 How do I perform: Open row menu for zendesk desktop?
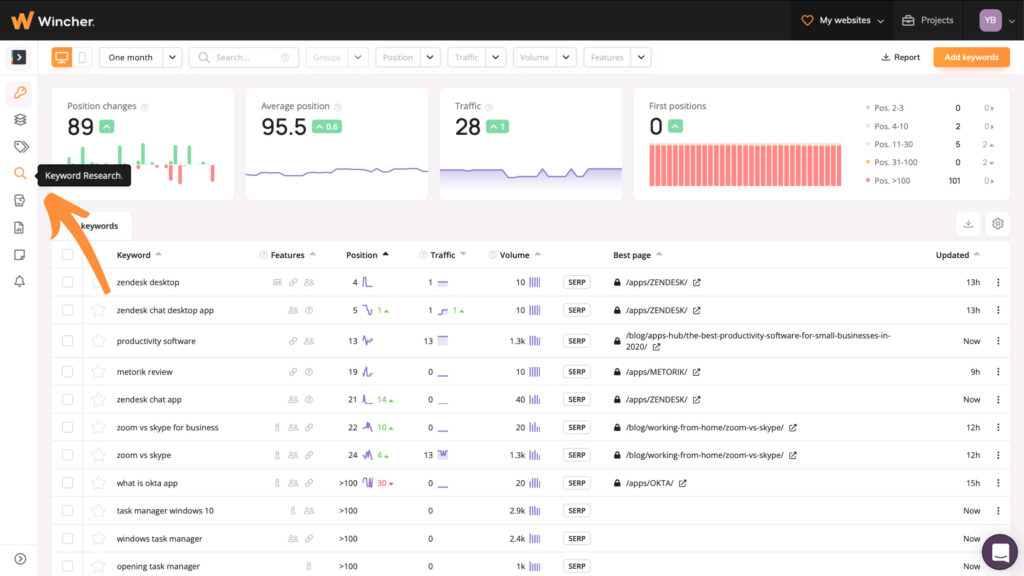point(998,282)
